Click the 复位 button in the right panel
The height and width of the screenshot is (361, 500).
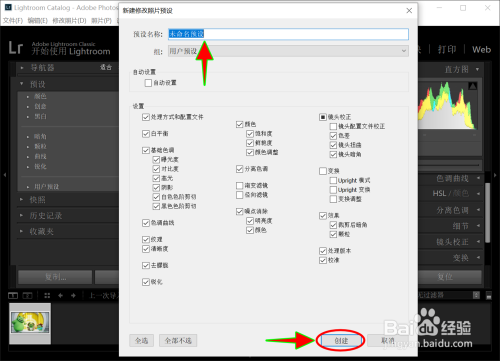click(450, 277)
